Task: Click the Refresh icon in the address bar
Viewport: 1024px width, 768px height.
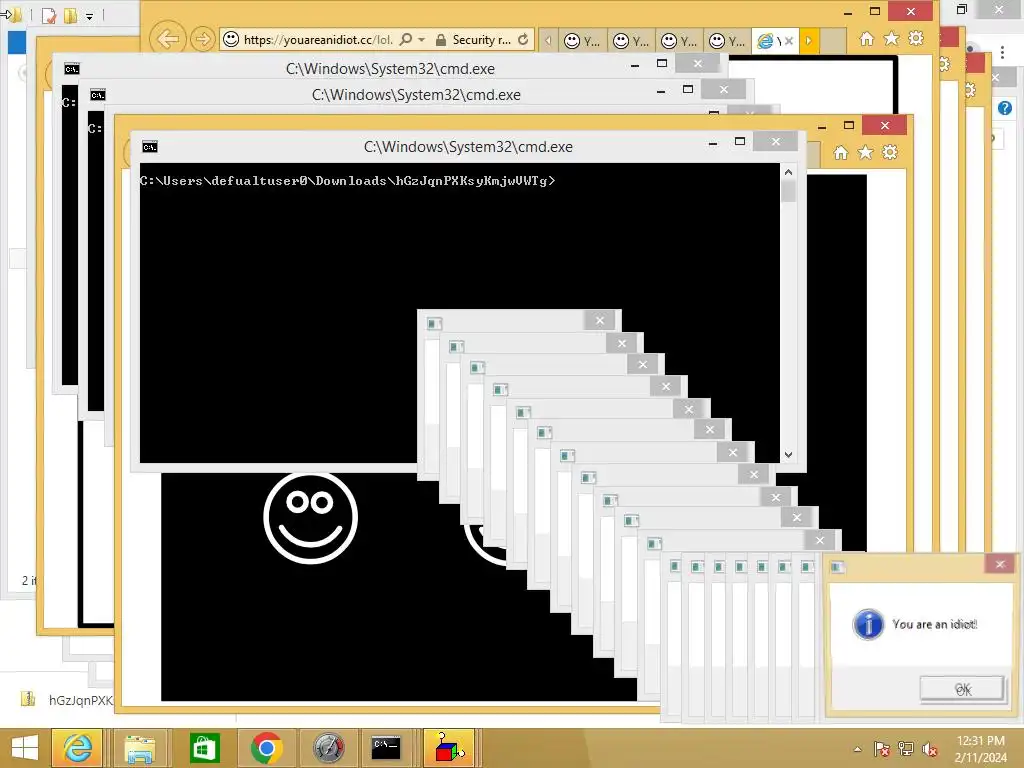Action: click(523, 40)
